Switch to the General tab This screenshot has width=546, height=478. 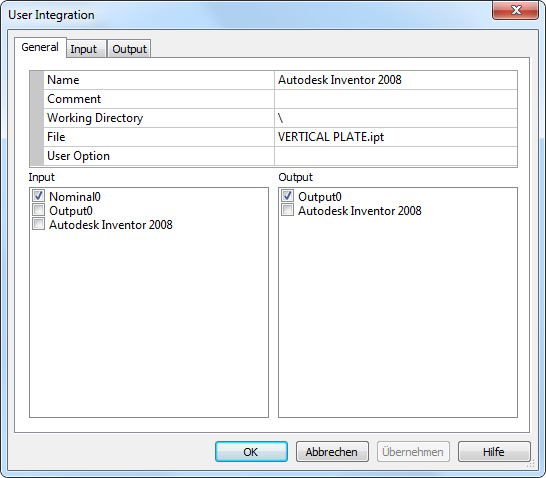40,47
